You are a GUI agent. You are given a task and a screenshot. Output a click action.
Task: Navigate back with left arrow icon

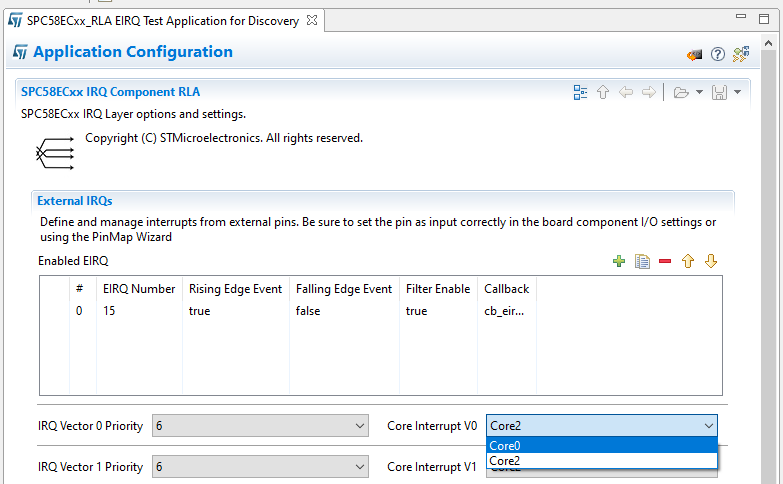pyautogui.click(x=626, y=92)
